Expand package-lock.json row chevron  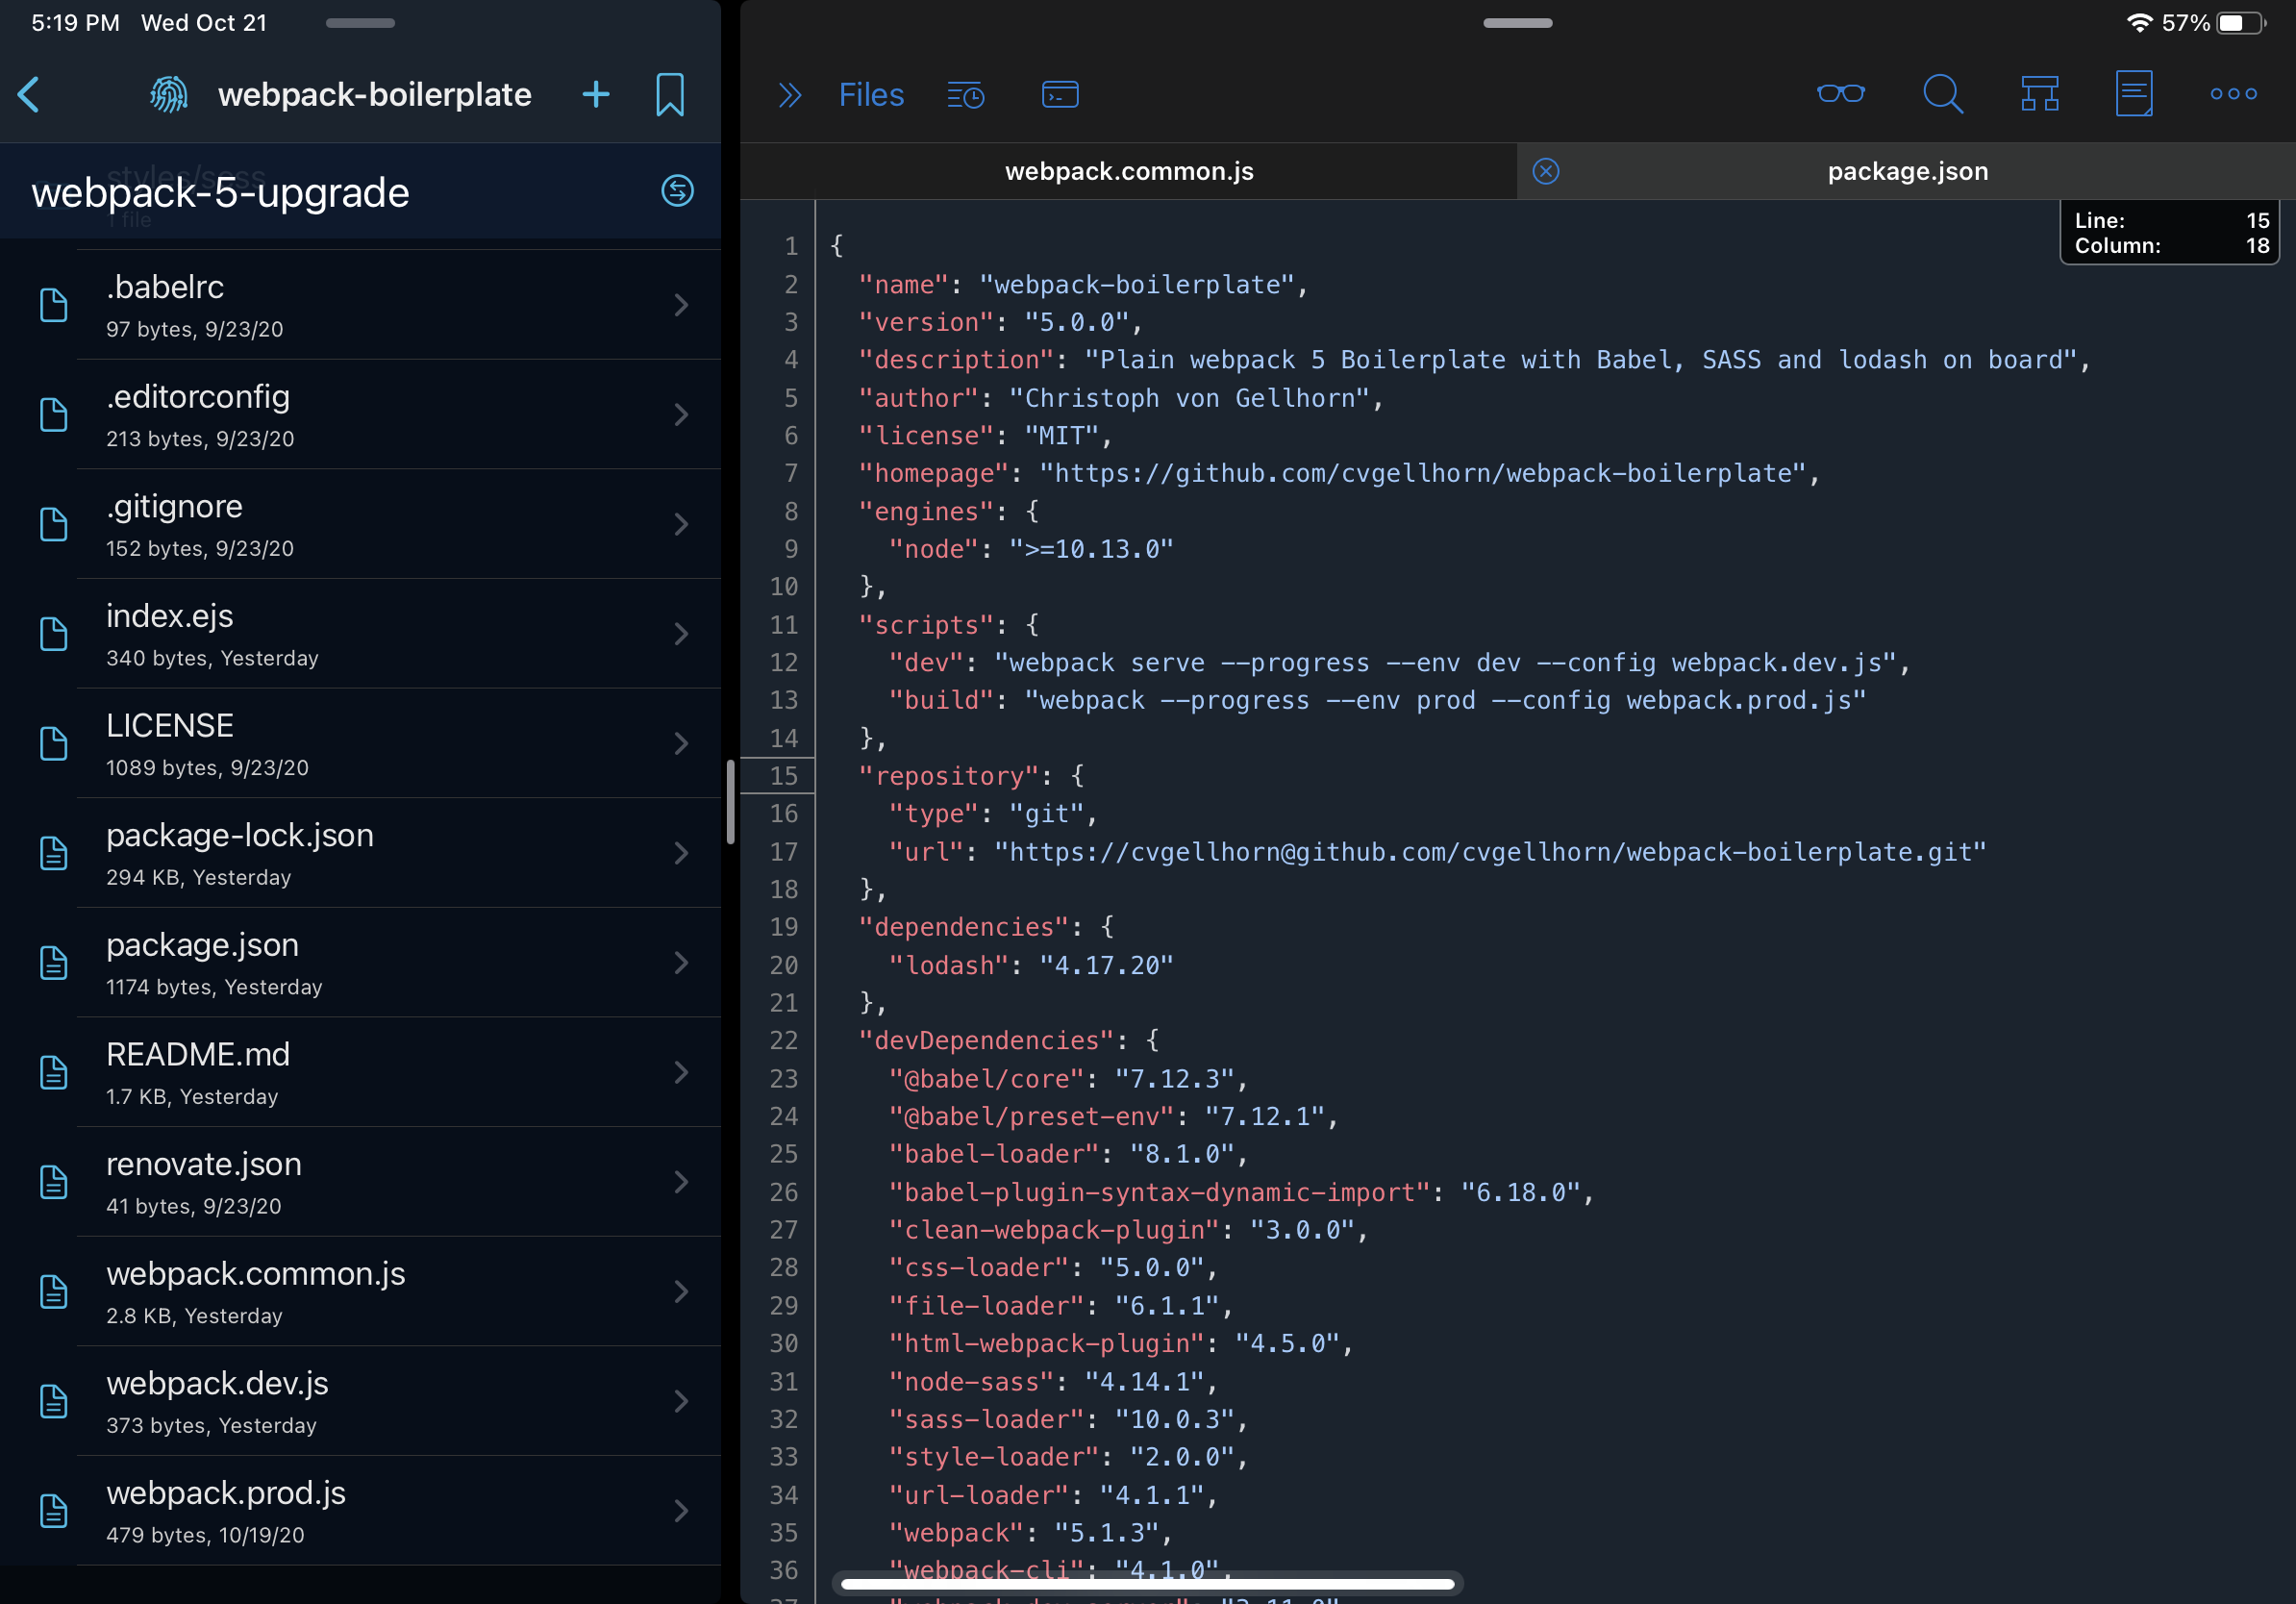pos(681,853)
